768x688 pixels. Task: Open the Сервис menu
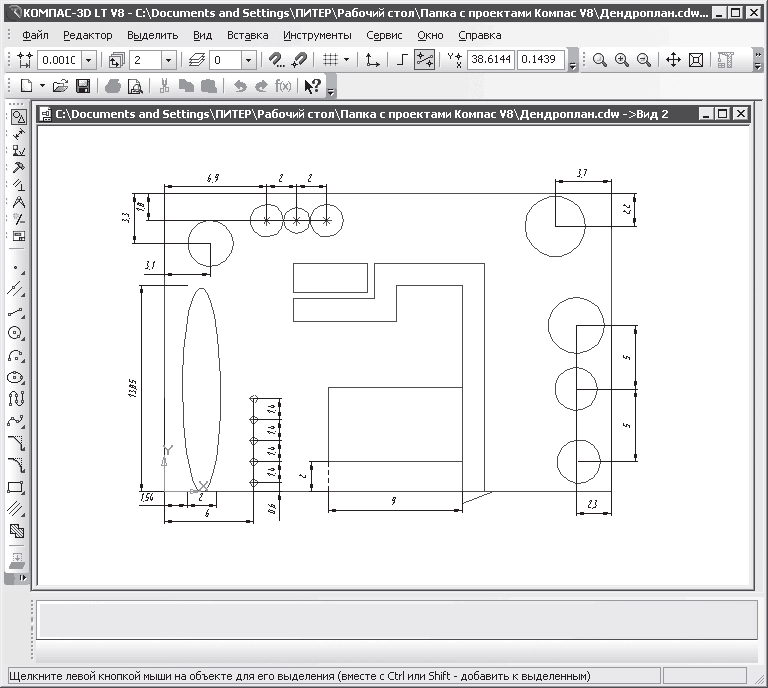[x=385, y=35]
